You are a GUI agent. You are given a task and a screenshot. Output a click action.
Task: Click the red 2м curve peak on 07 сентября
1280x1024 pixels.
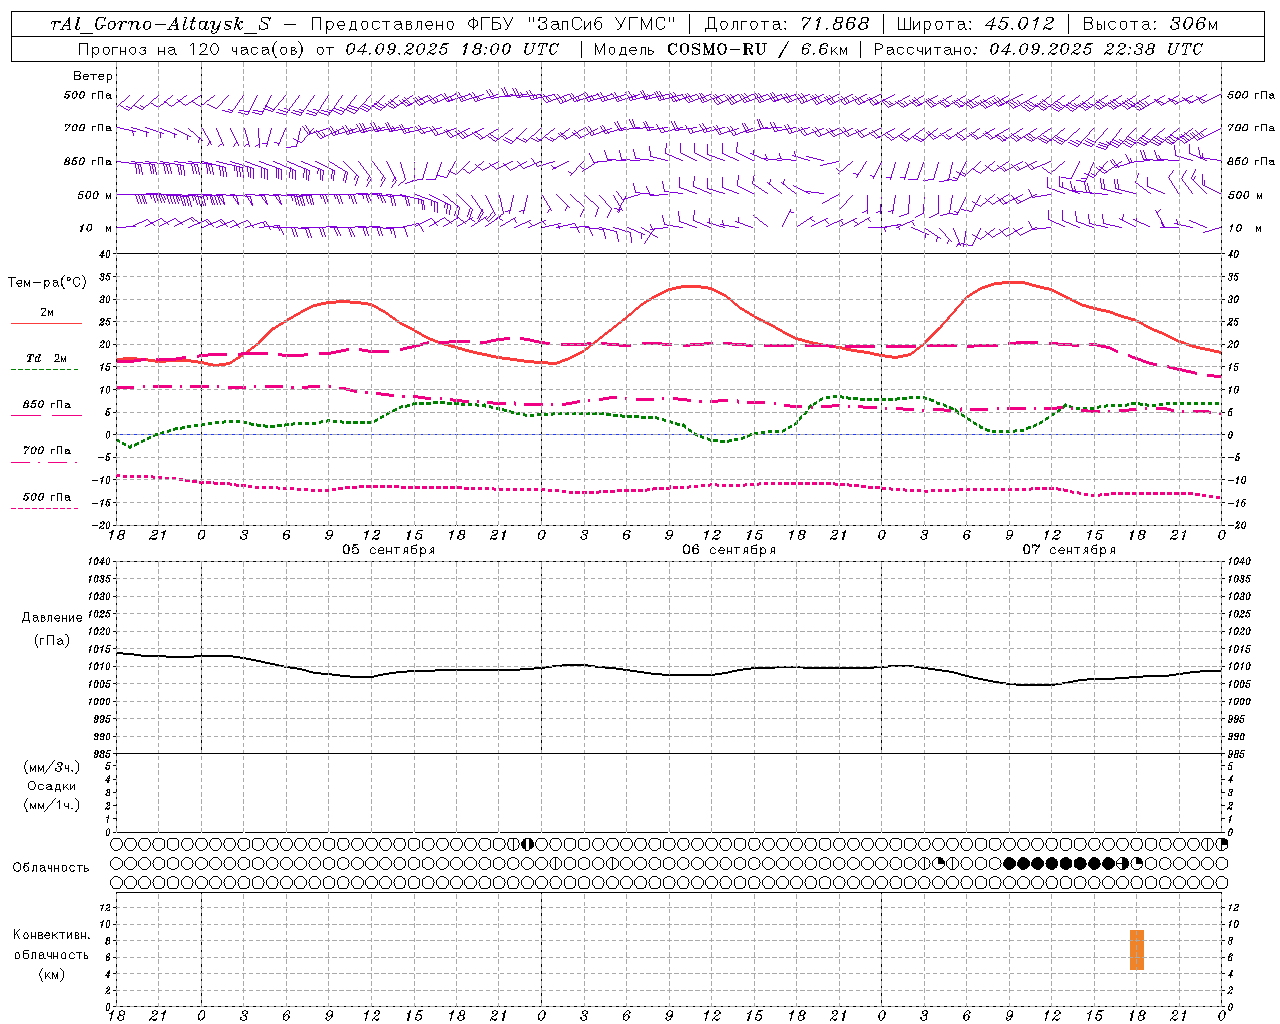(x=1012, y=282)
